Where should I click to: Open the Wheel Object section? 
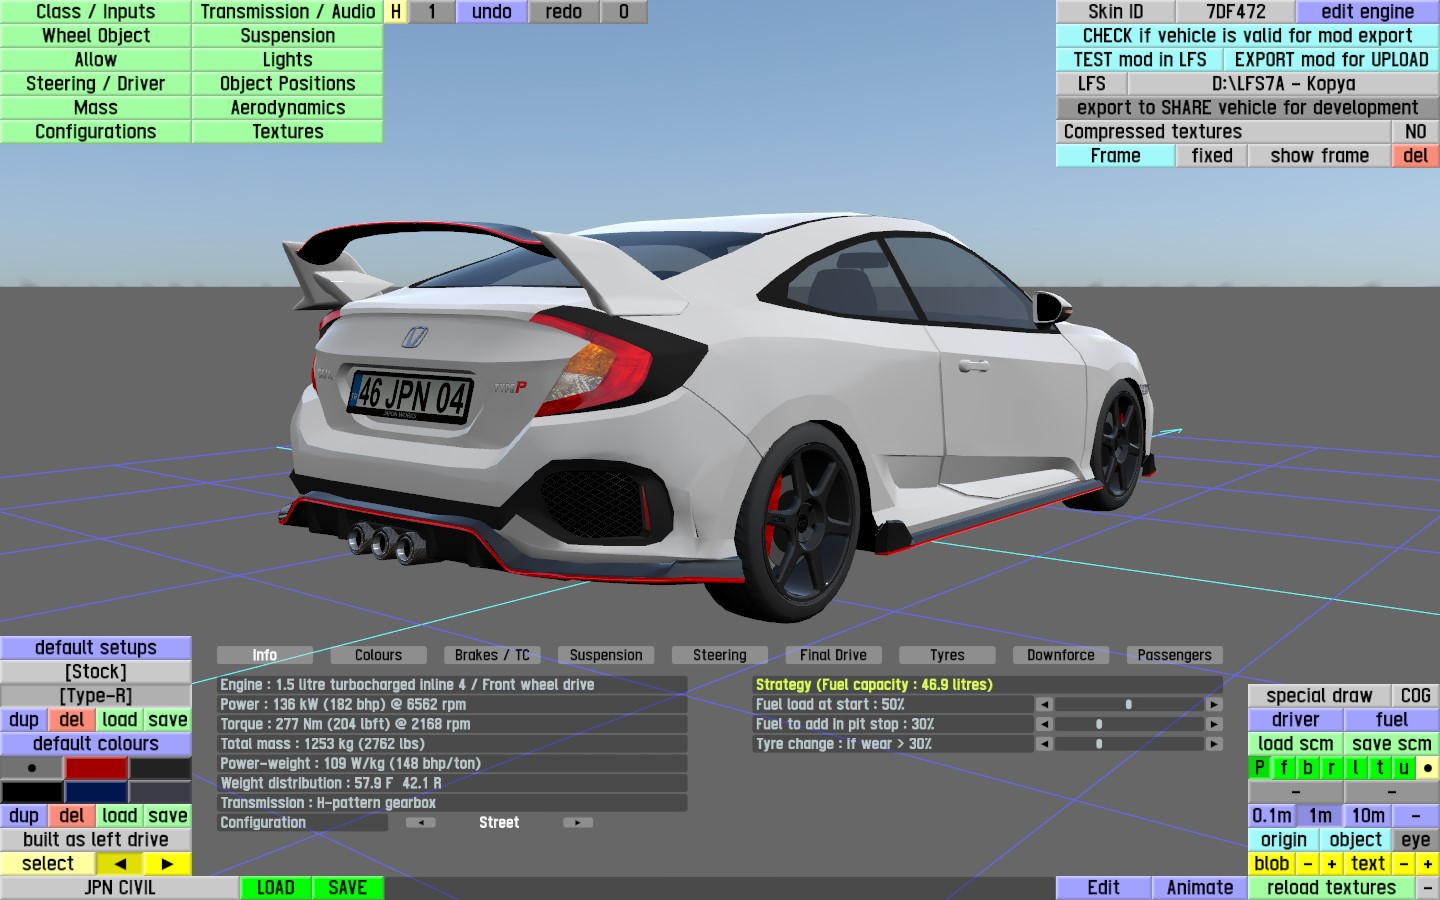coord(96,36)
